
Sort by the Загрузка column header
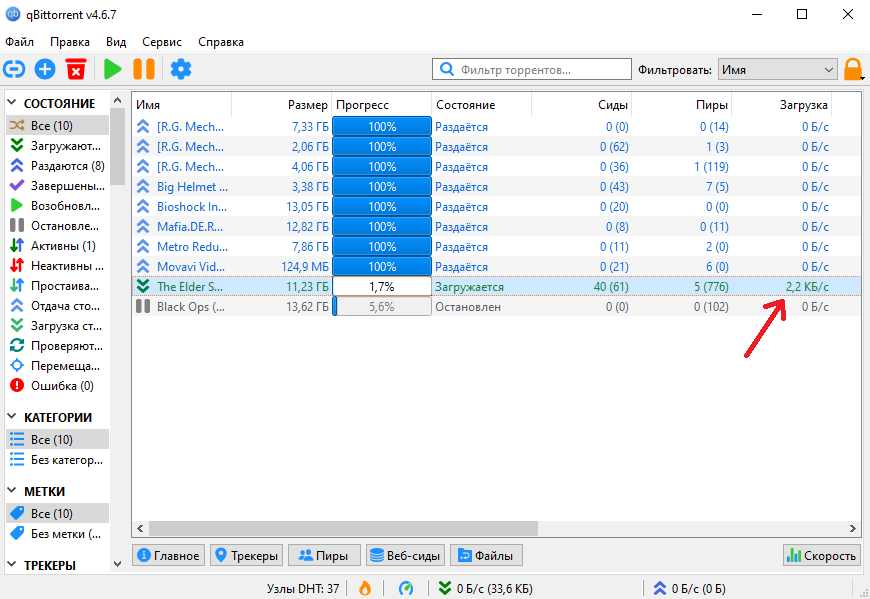781,105
